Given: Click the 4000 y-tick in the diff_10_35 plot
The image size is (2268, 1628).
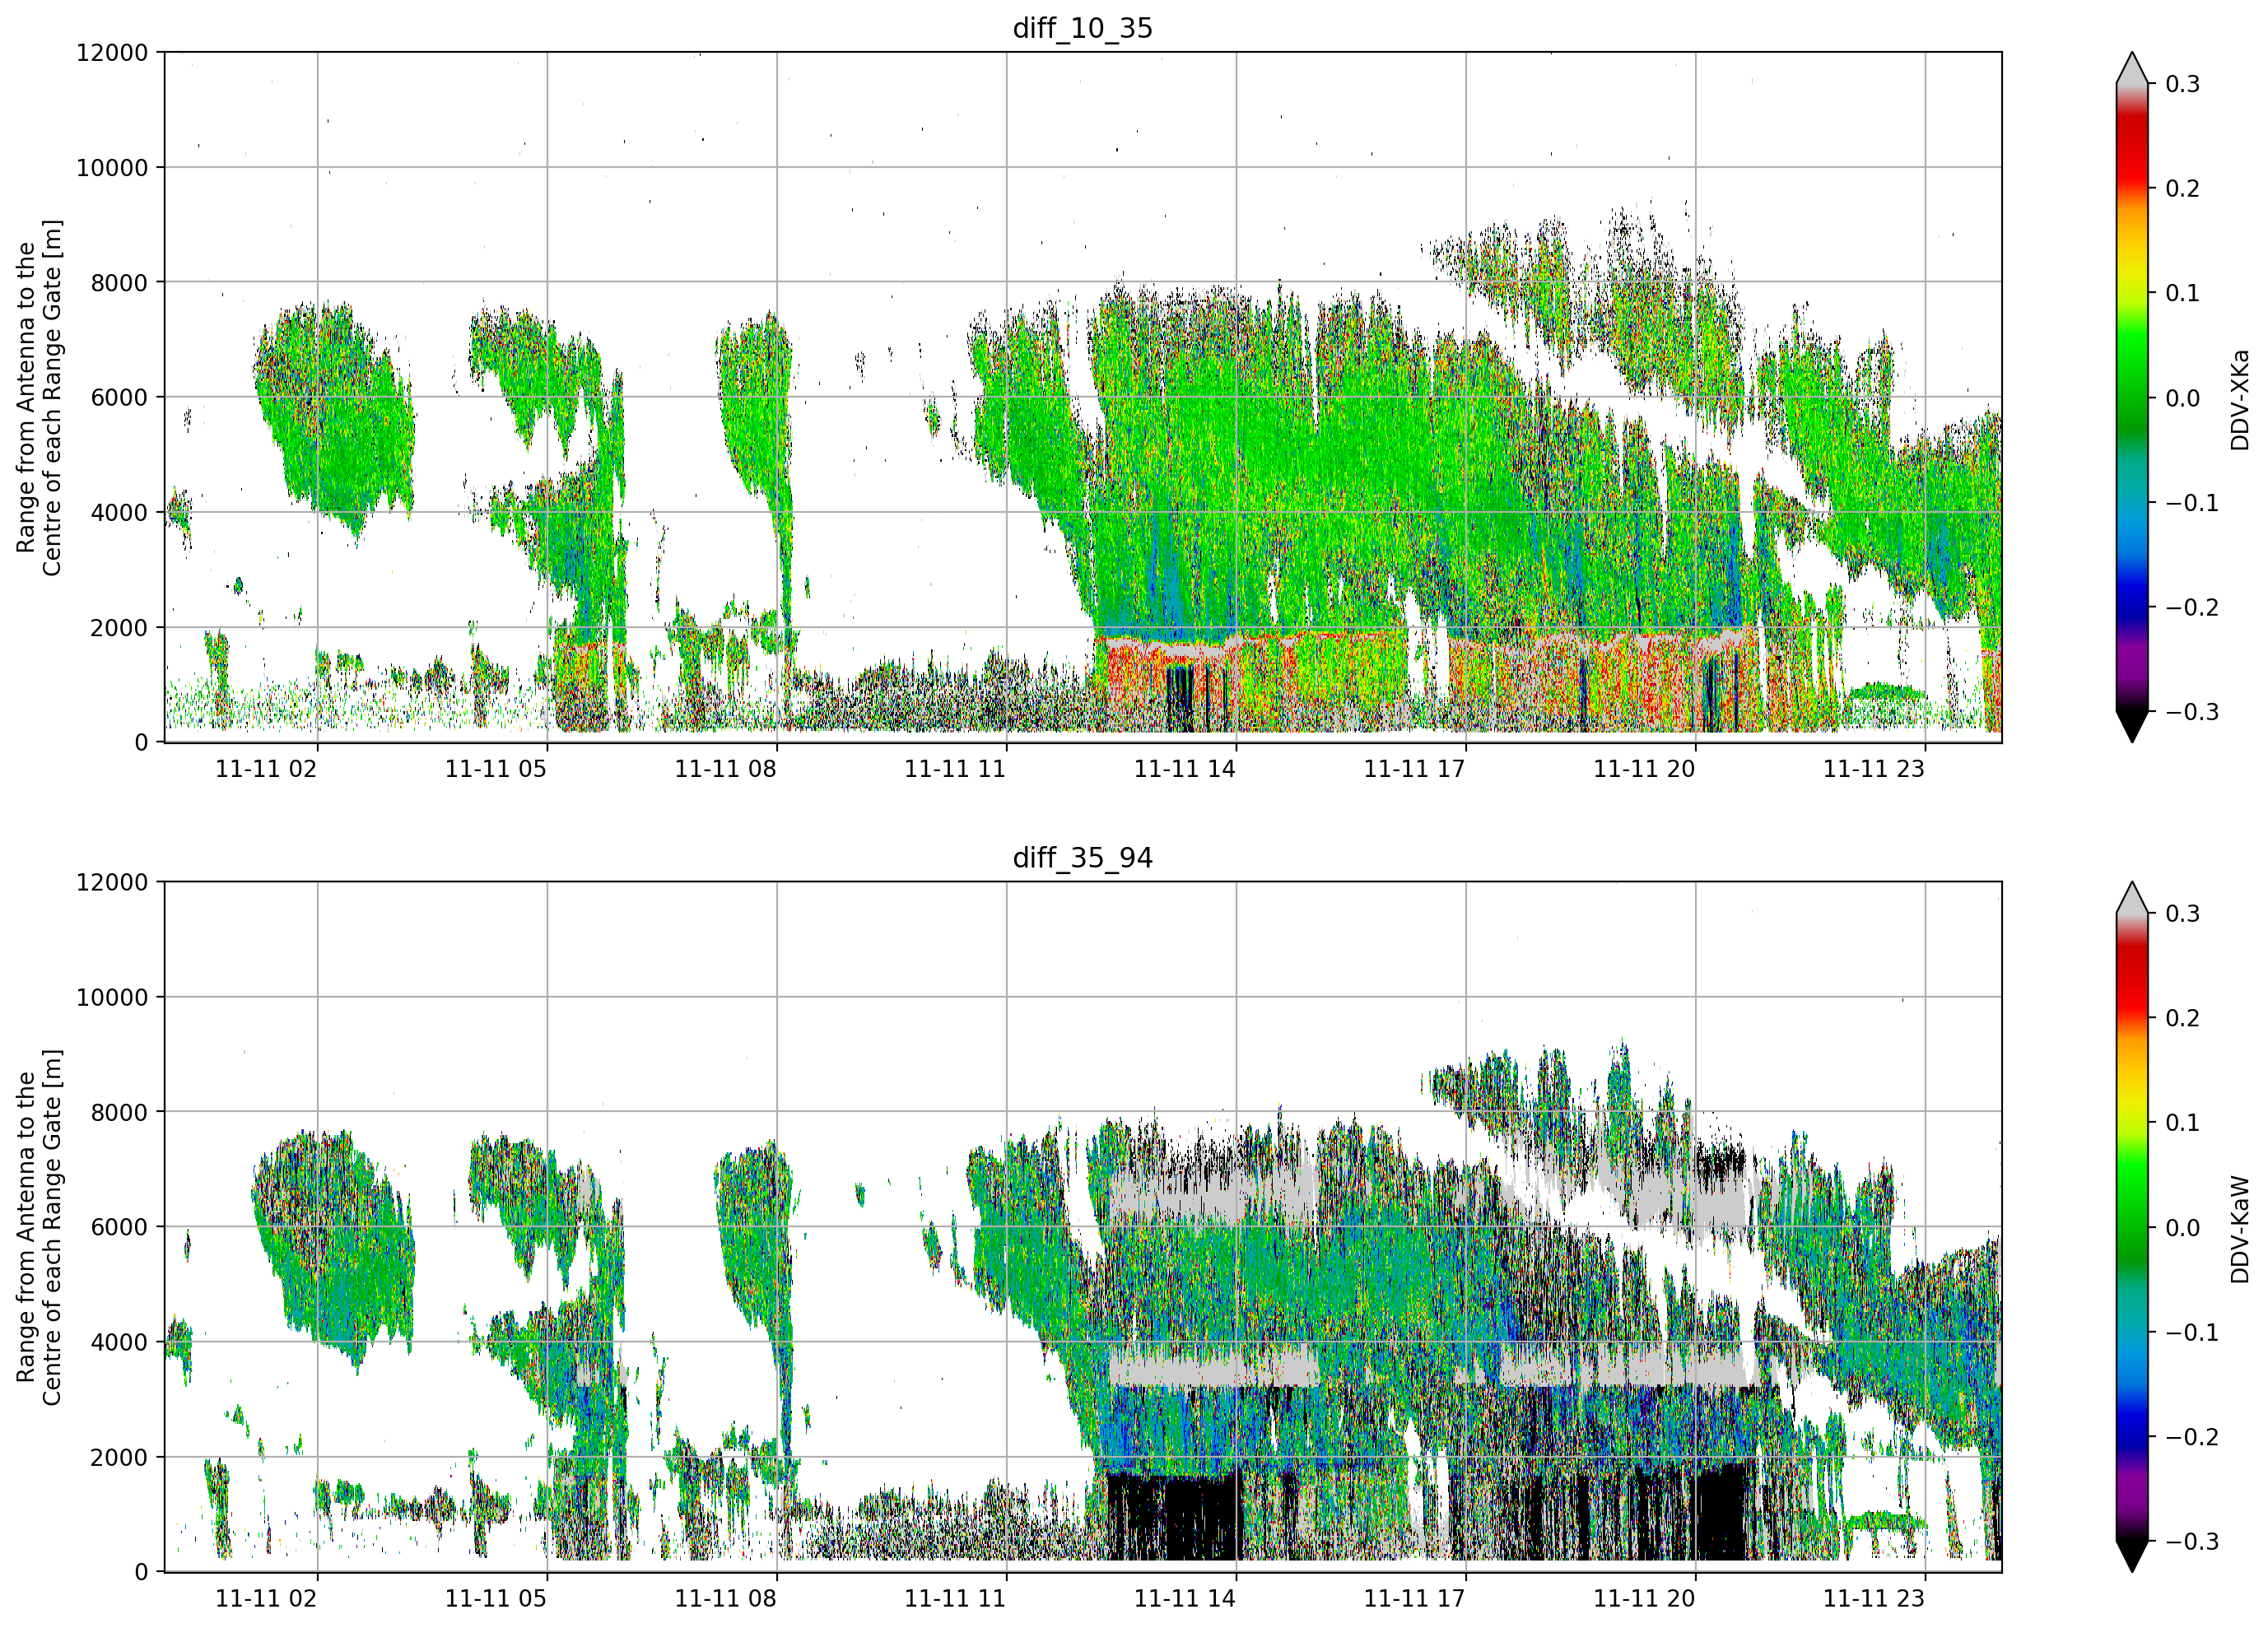Looking at the screenshot, I should [x=119, y=513].
